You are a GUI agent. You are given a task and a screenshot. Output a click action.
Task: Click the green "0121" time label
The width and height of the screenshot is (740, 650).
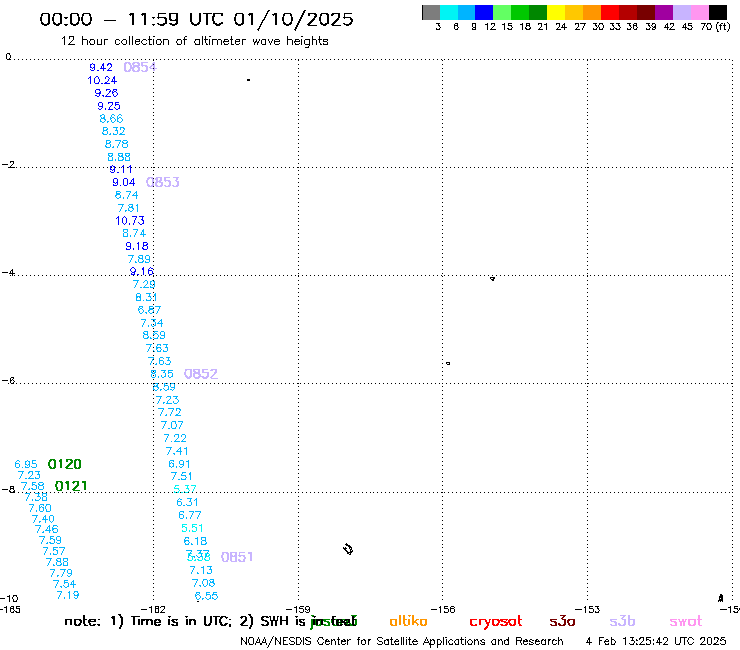pos(71,486)
